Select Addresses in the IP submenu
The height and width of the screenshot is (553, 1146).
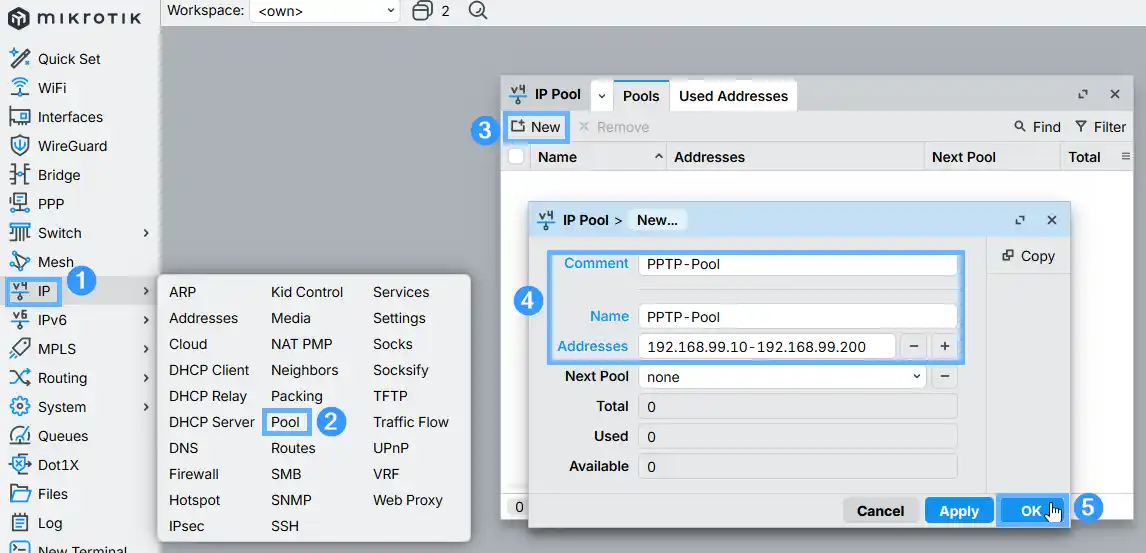point(203,319)
